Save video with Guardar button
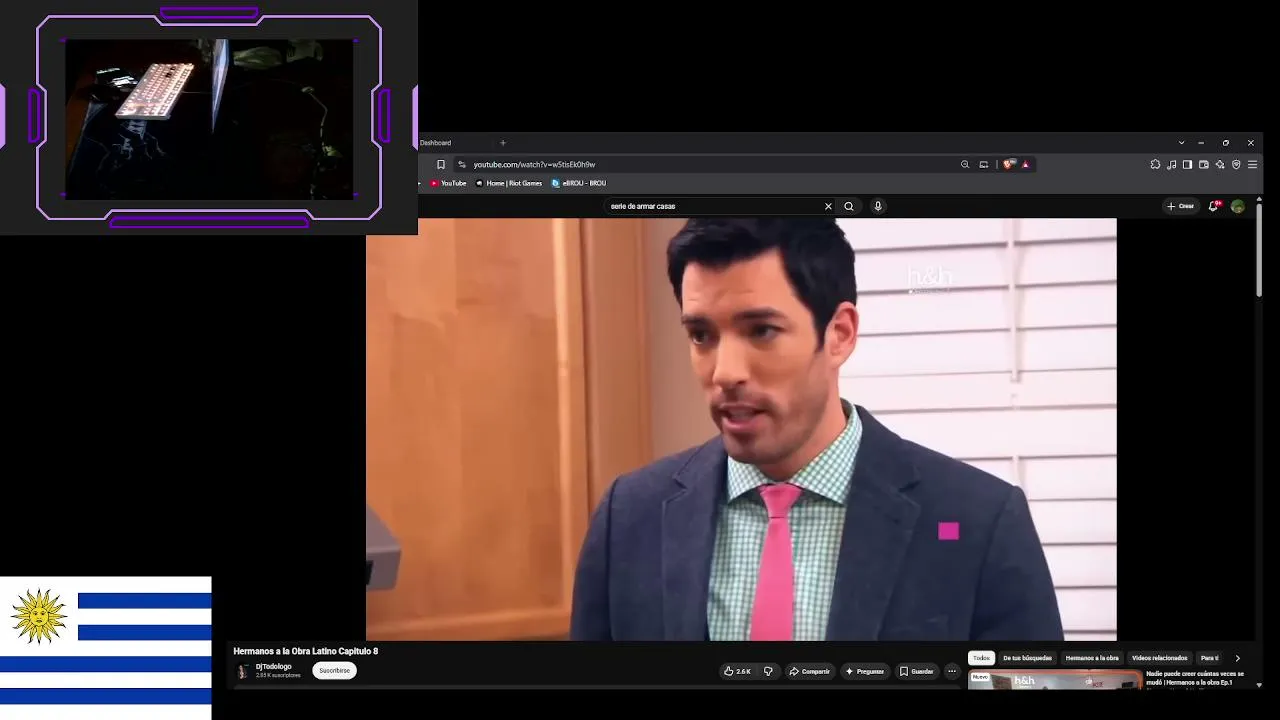Image resolution: width=1280 pixels, height=720 pixels. [x=917, y=671]
